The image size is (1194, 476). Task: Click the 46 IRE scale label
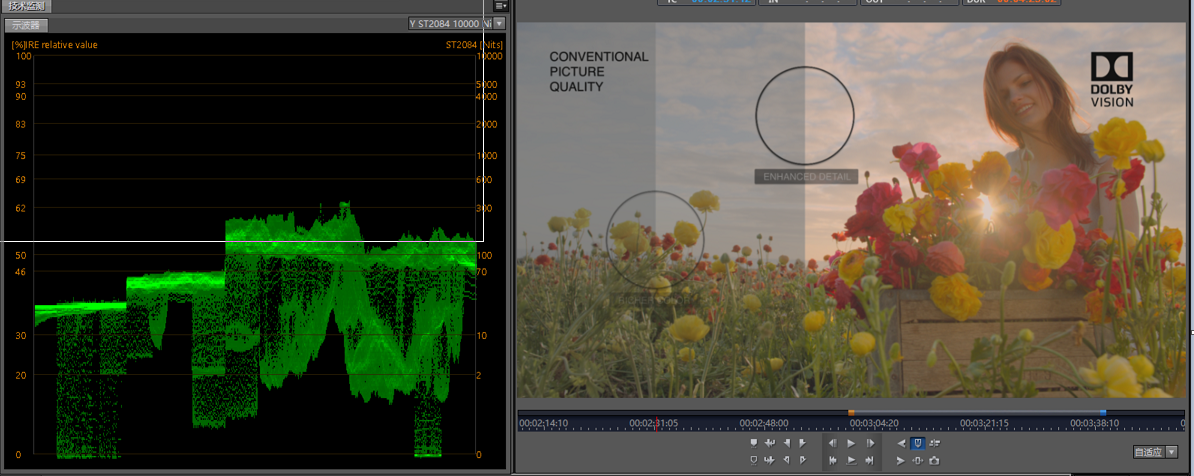point(21,271)
